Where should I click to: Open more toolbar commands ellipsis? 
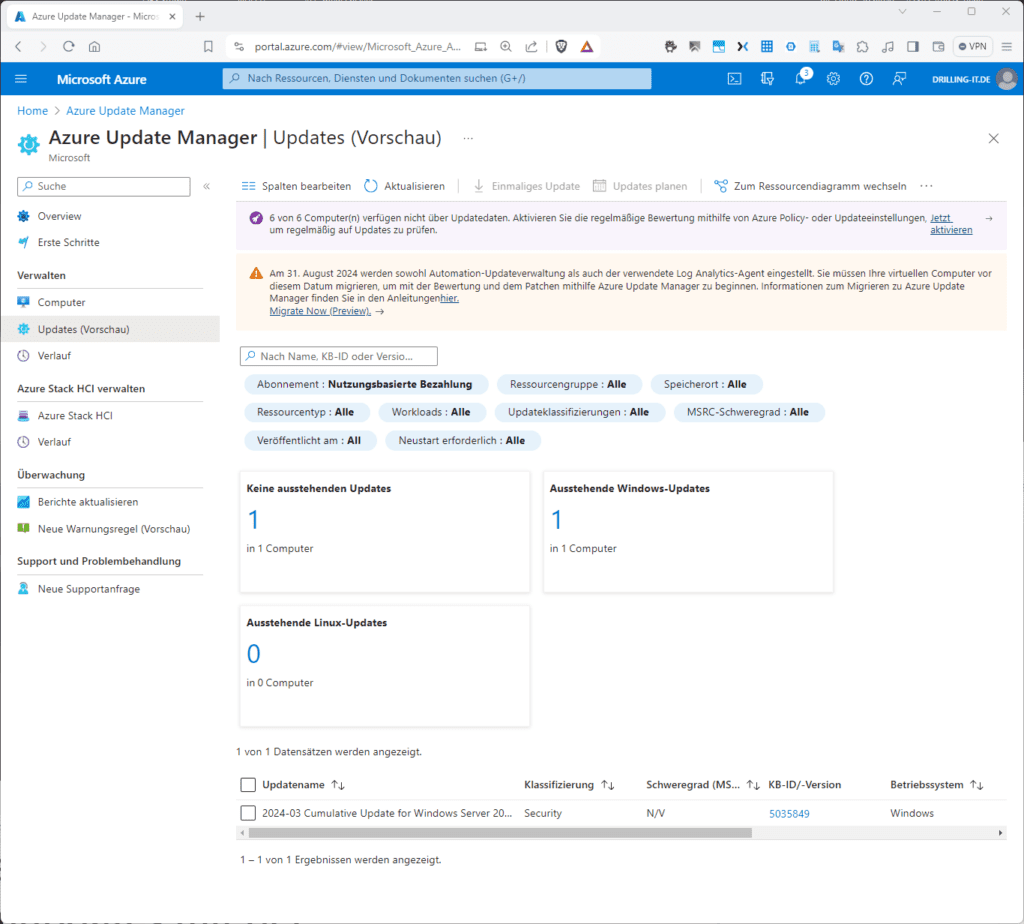click(x=926, y=186)
